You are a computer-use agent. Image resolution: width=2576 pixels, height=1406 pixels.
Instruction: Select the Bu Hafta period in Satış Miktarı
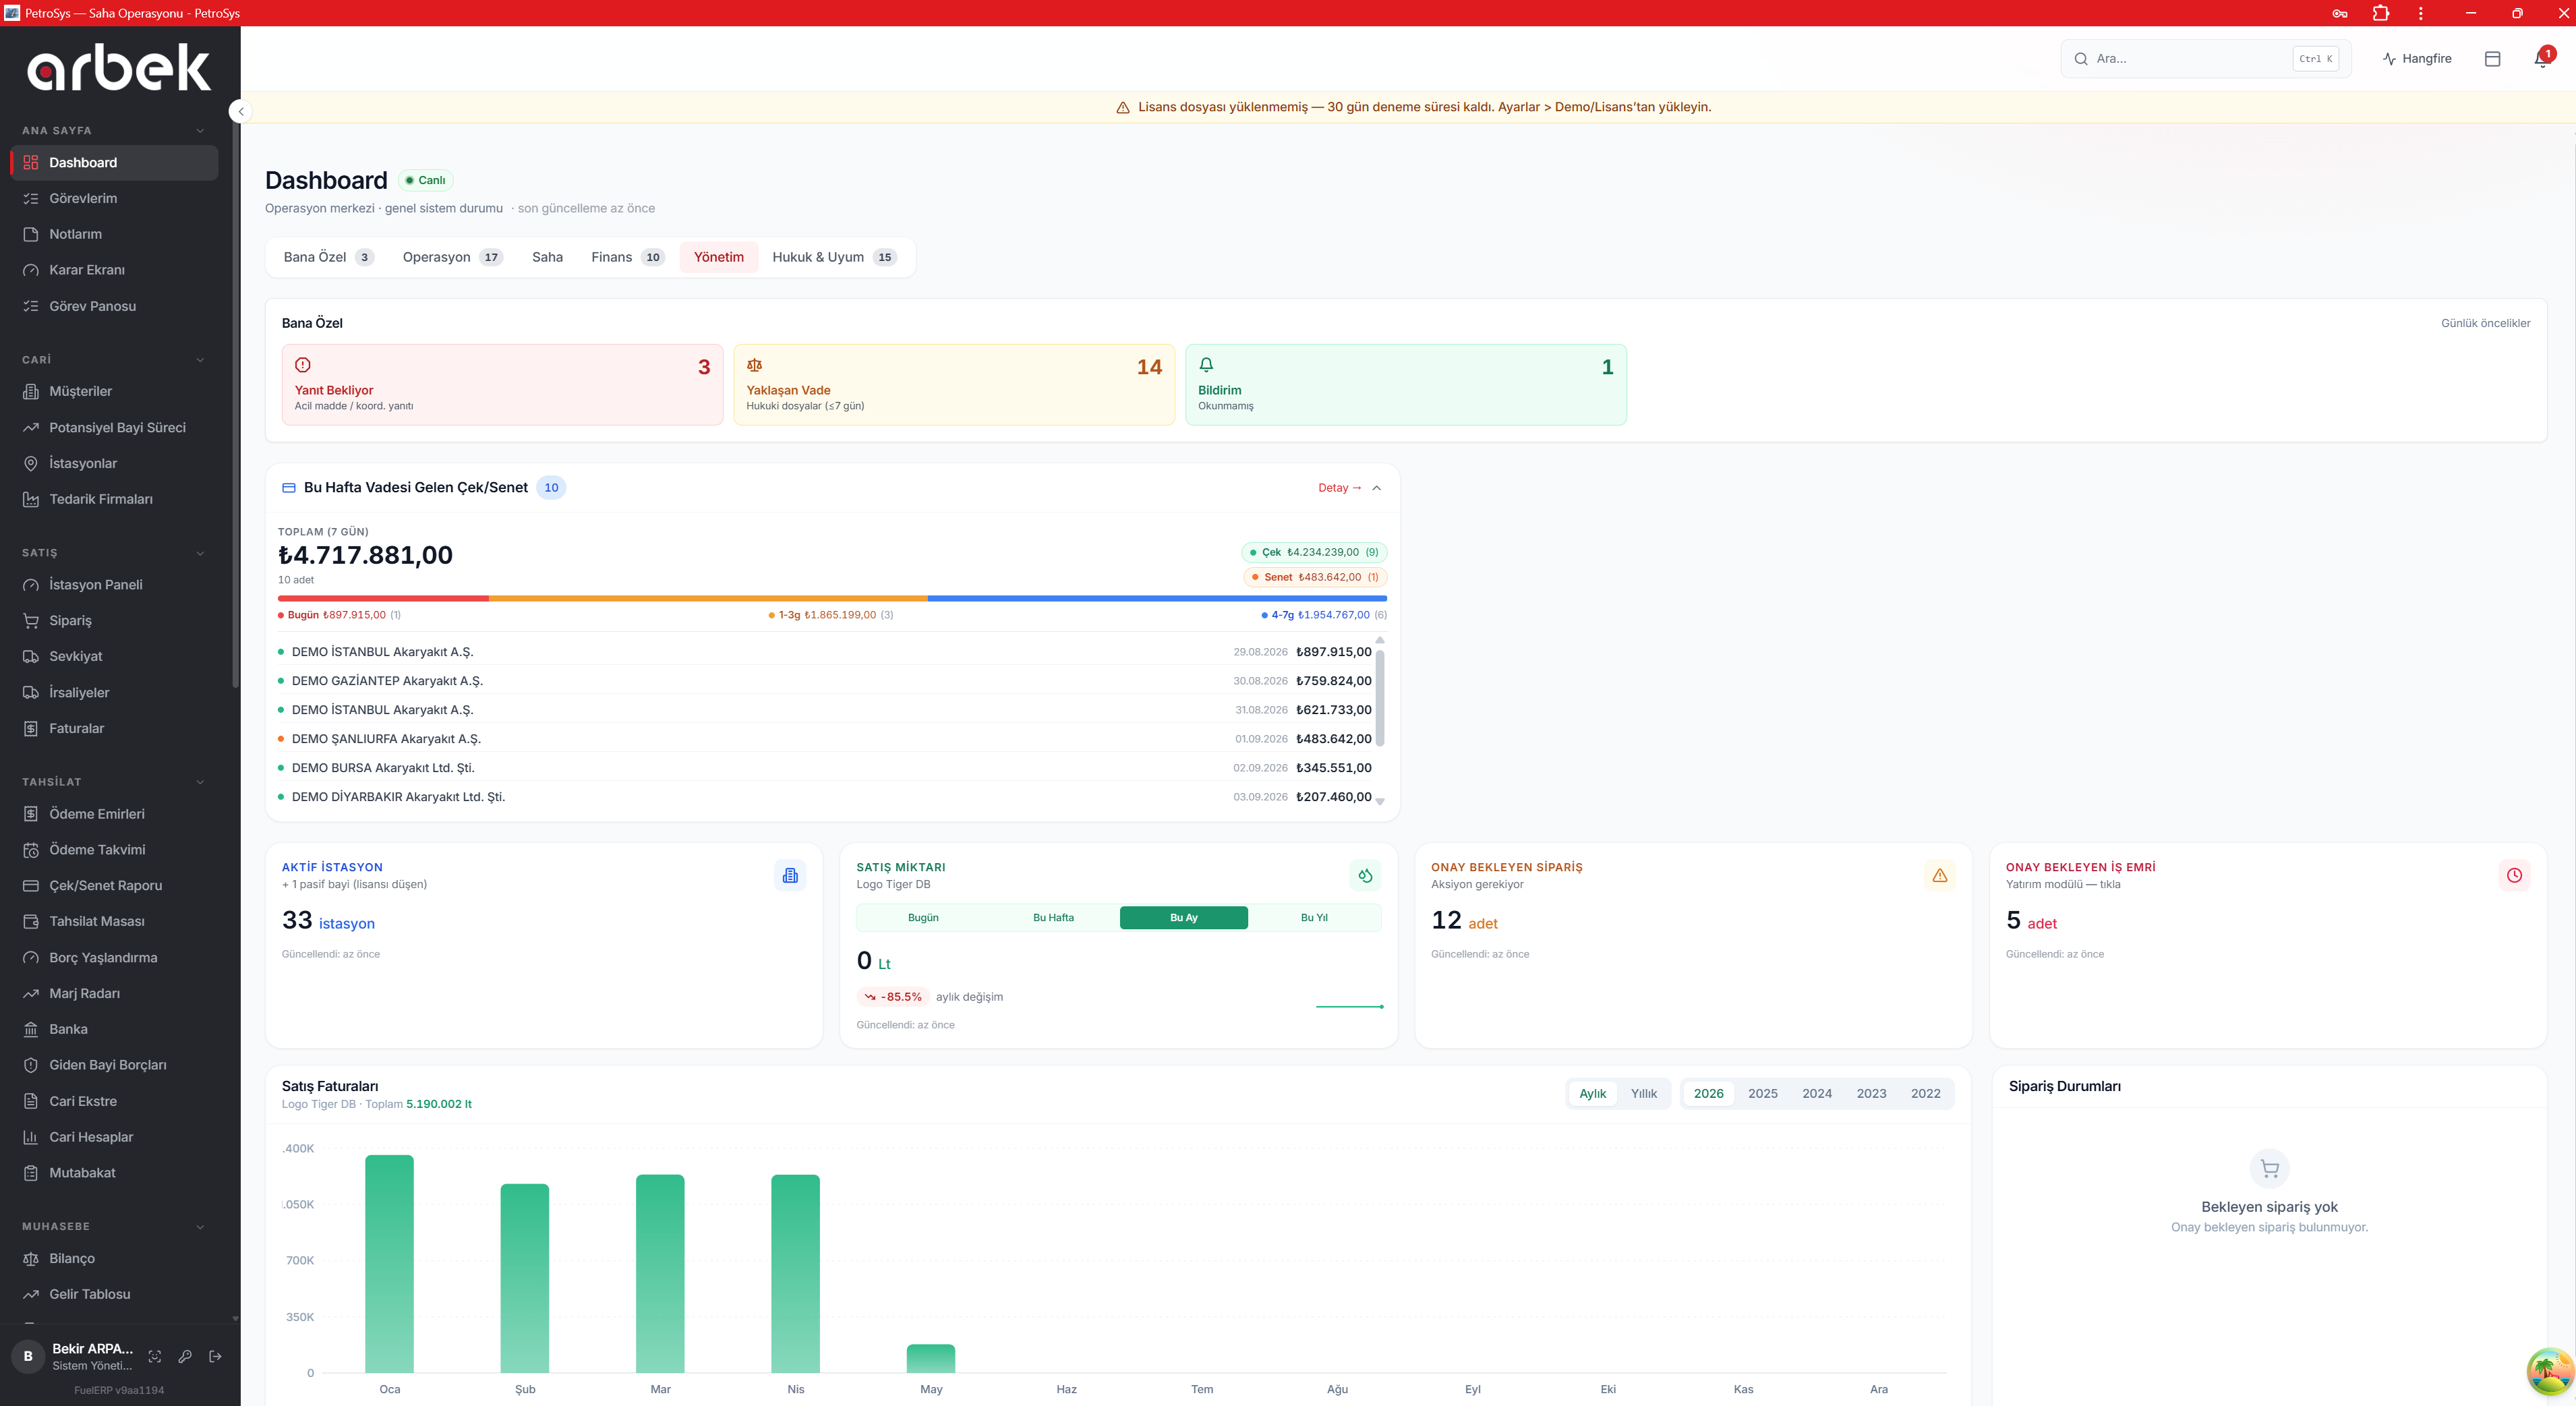(x=1053, y=917)
